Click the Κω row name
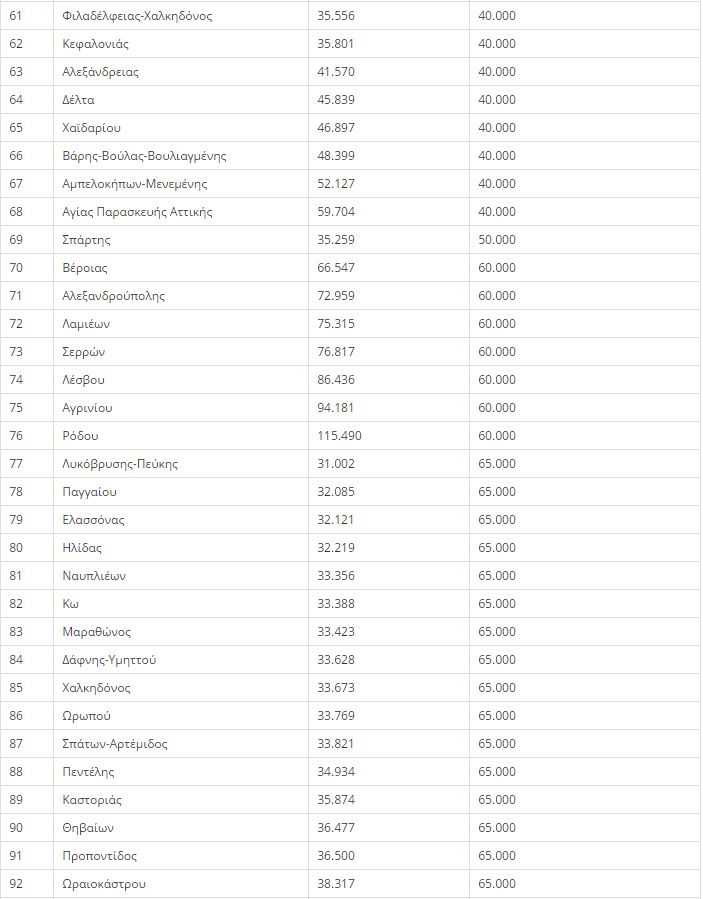This screenshot has height=899, width=703. click(71, 604)
